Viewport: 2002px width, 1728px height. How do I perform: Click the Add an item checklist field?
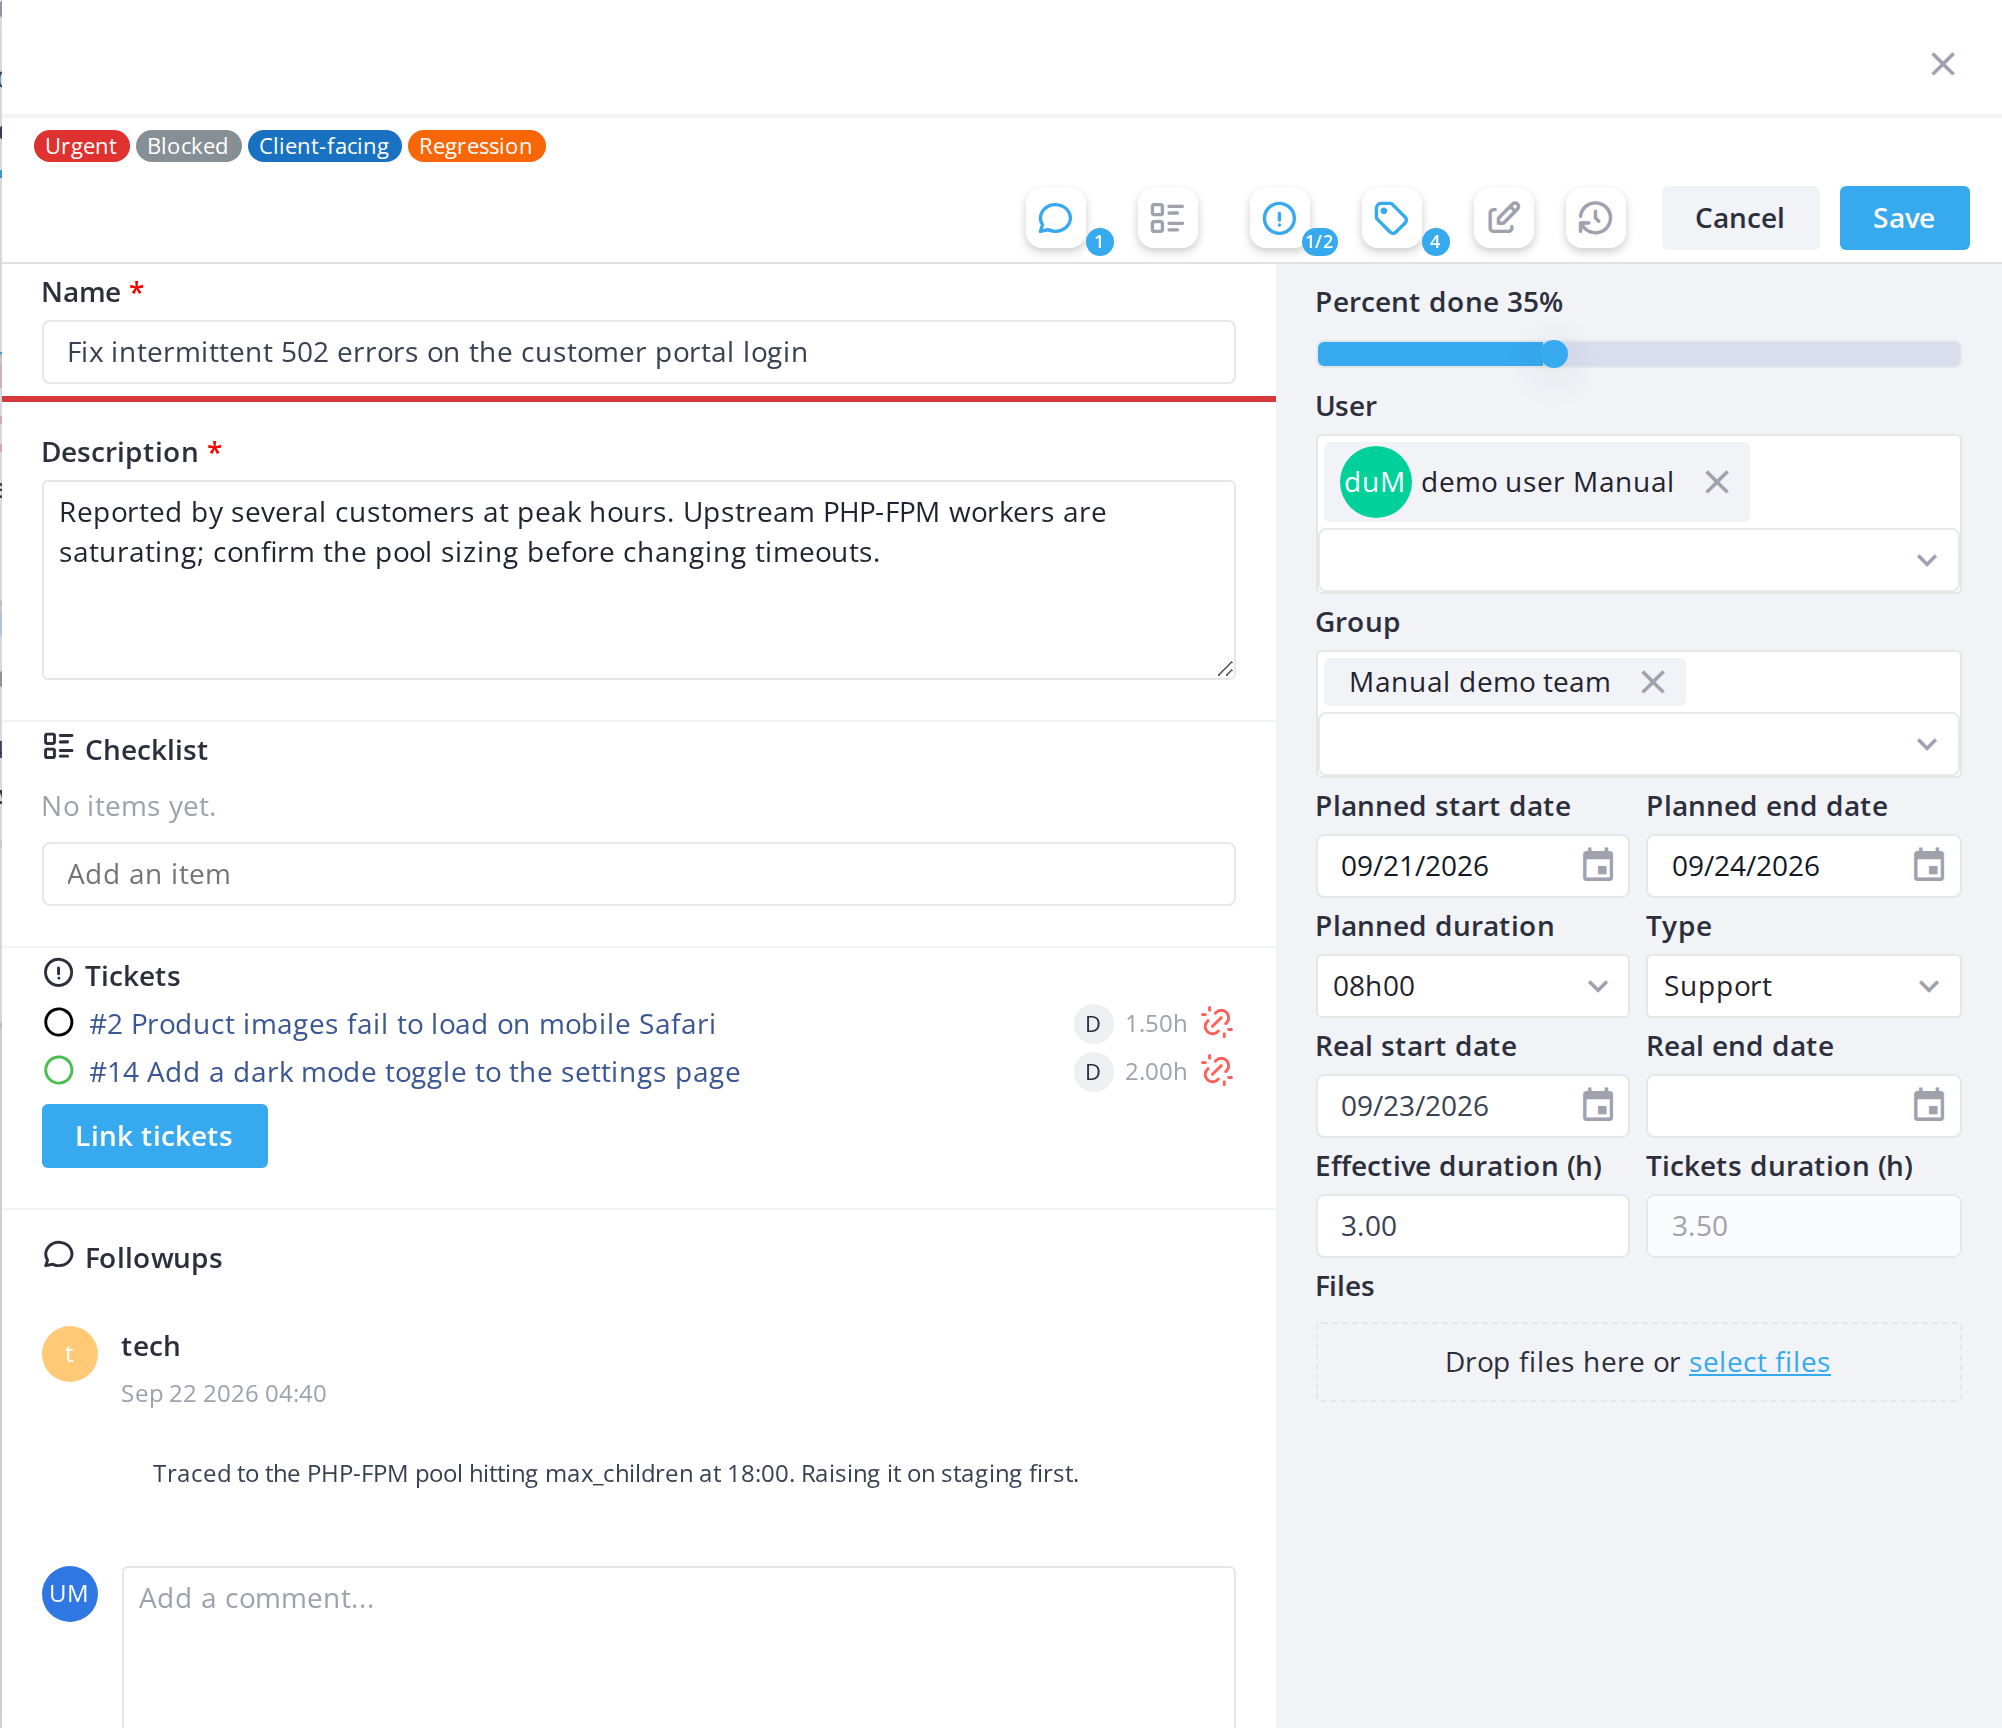pyautogui.click(x=638, y=874)
